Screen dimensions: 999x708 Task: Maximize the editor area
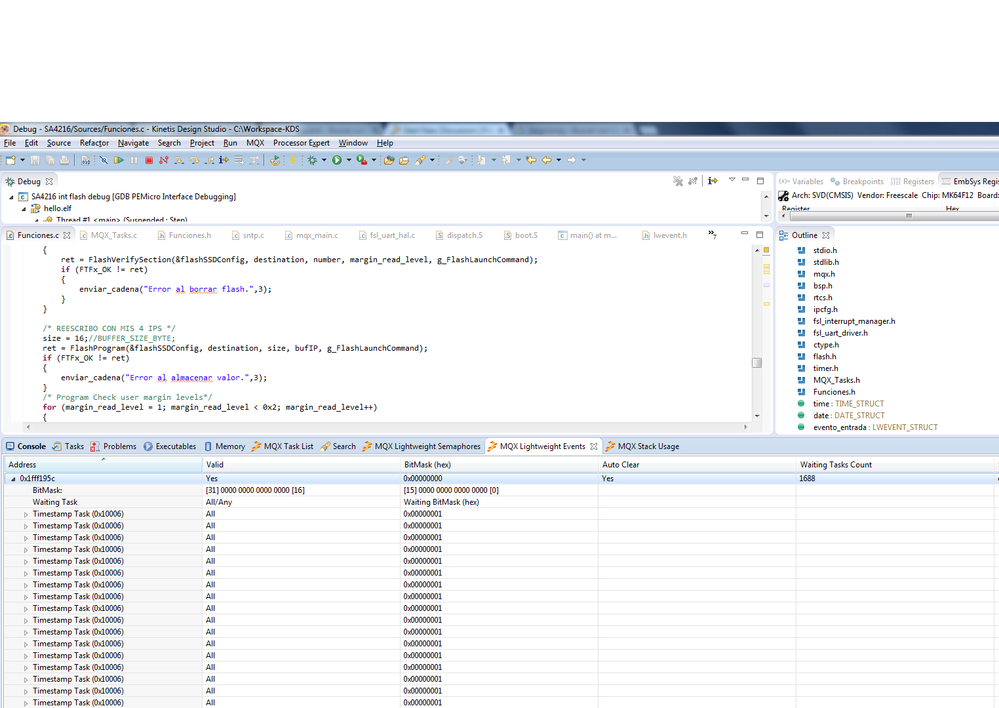pos(759,235)
